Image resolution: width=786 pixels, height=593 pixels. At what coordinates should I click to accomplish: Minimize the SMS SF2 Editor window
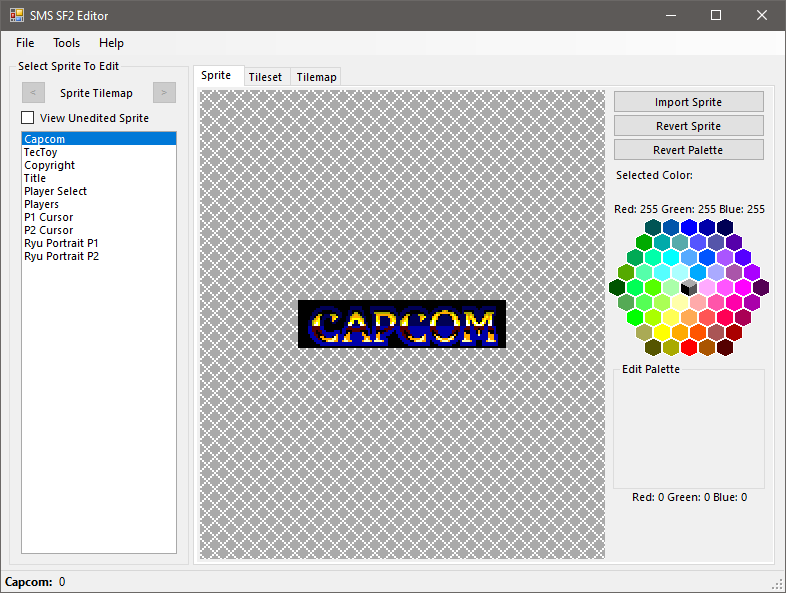click(x=671, y=16)
